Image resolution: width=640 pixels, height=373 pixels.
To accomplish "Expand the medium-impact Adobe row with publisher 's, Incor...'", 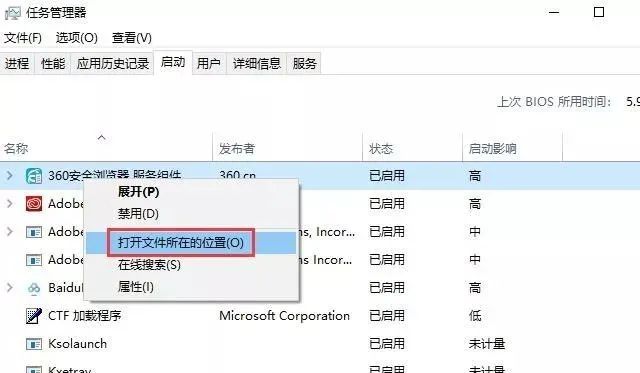I will click(x=10, y=232).
